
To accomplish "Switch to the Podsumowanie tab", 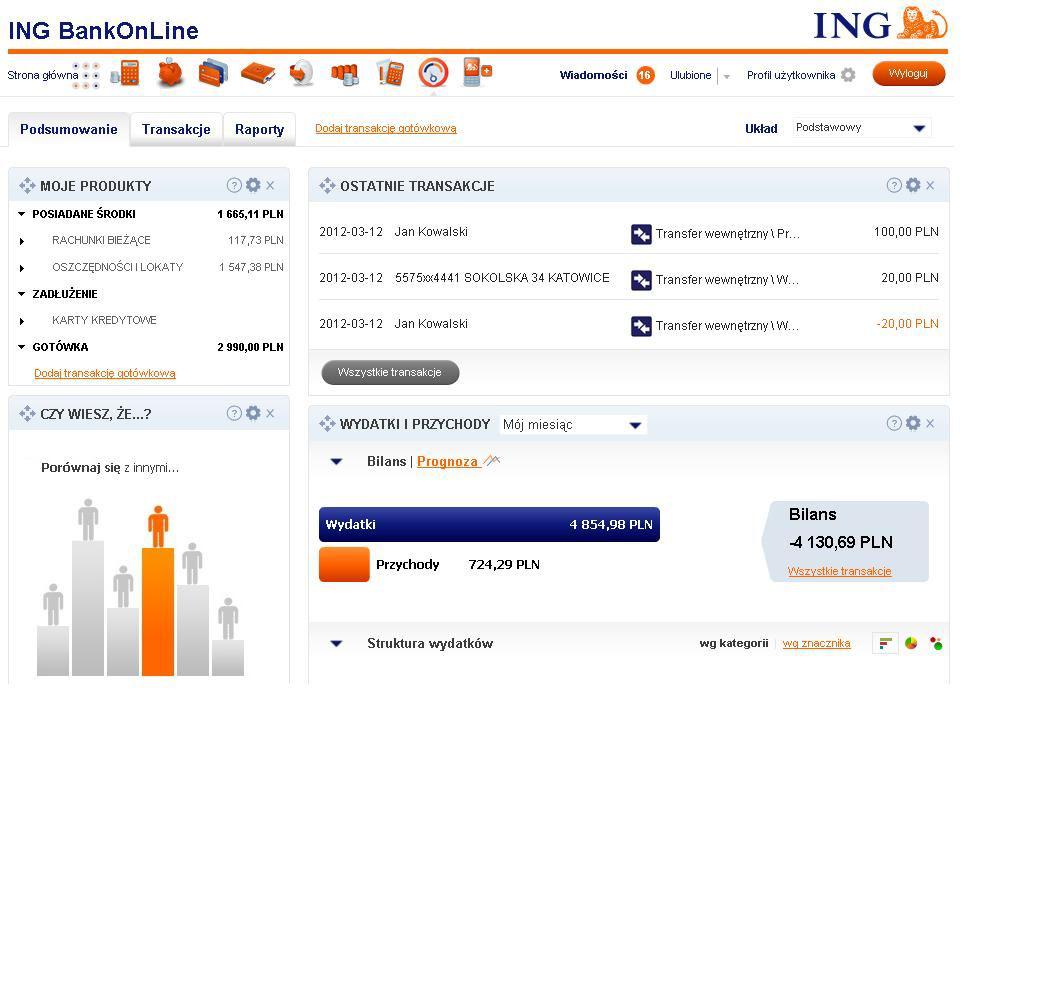I will coord(68,129).
